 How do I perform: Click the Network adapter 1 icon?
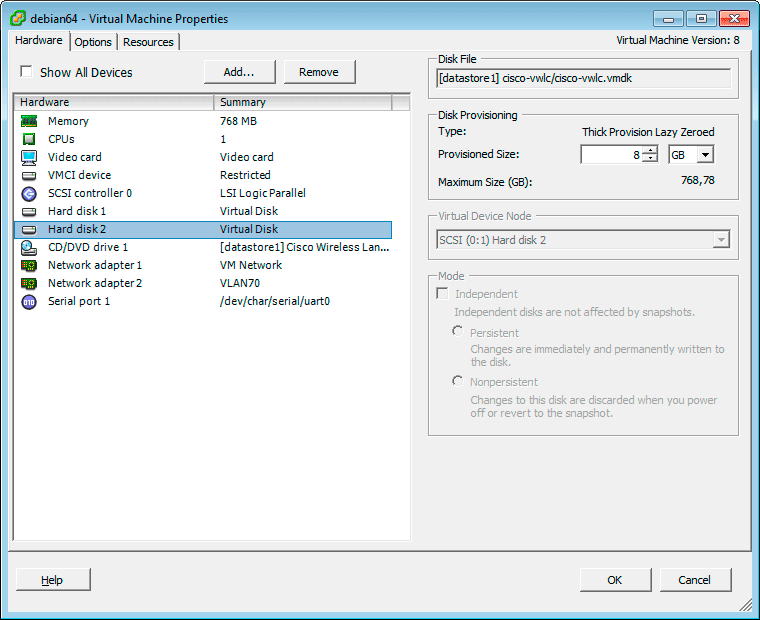pos(29,266)
